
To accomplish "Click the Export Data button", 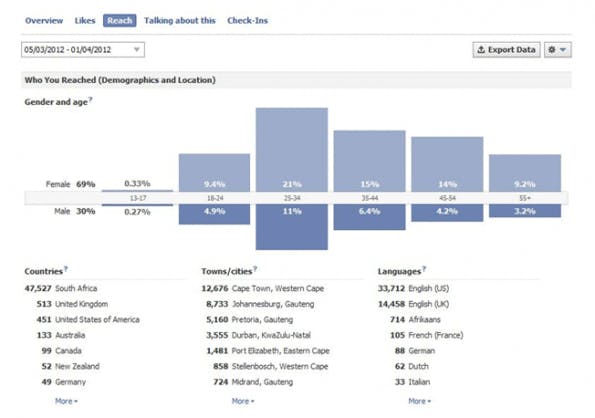I will (x=507, y=50).
